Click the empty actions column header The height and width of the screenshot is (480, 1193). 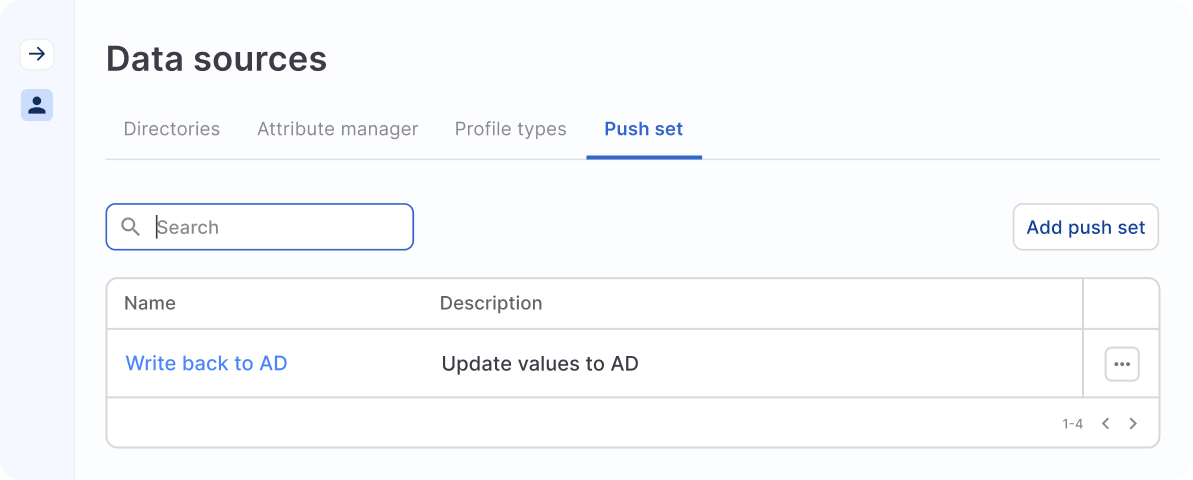[x=1121, y=303]
